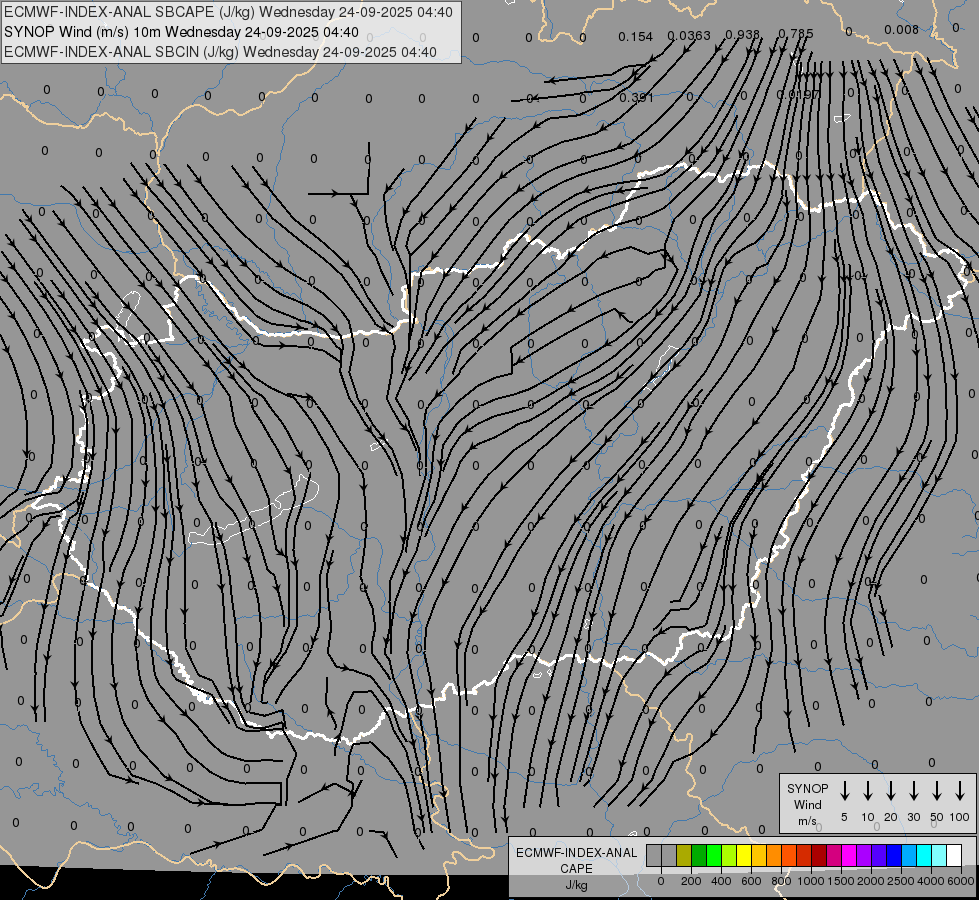Click the map value 0.391
The image size is (979, 900).
(x=636, y=97)
